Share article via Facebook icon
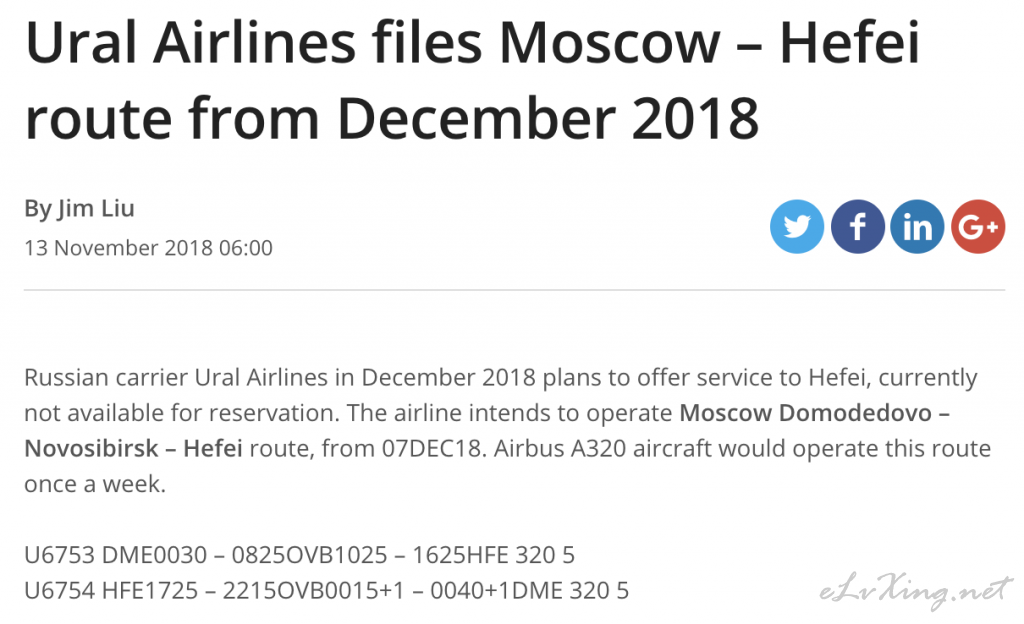Image resolution: width=1024 pixels, height=624 pixels. [x=857, y=226]
